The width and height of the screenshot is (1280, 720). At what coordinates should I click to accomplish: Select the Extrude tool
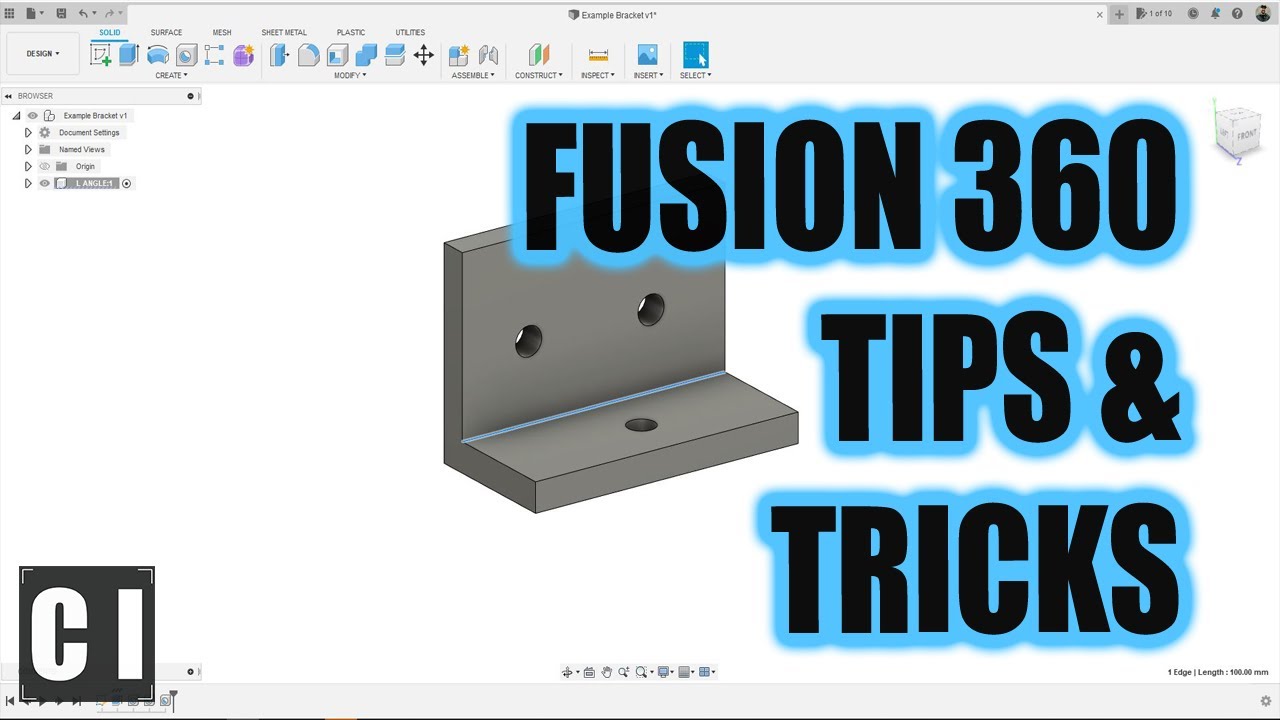tap(129, 55)
